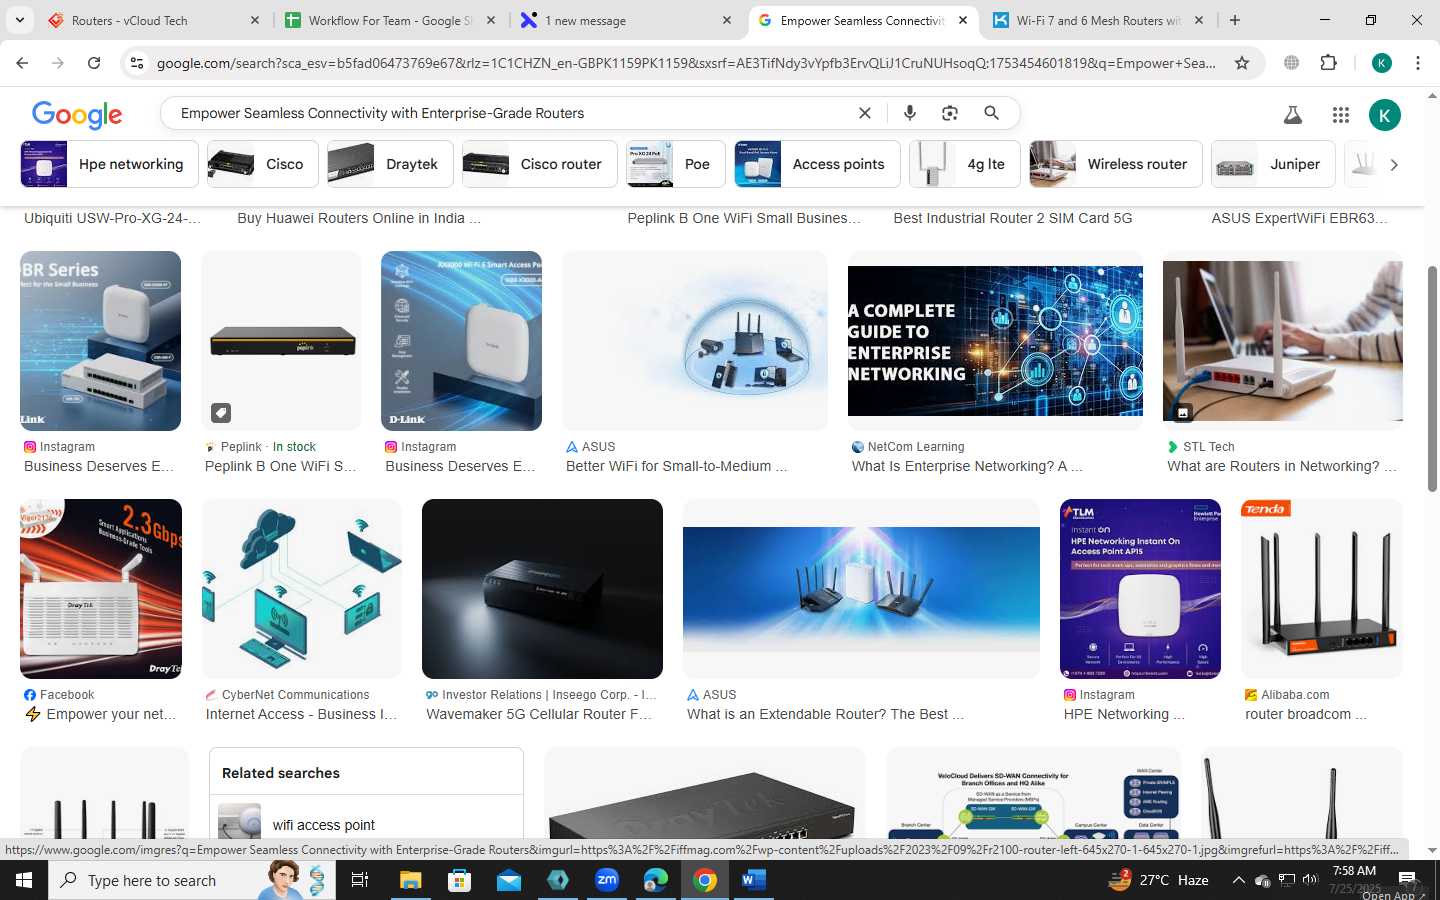This screenshot has height=900, width=1440.
Task: Open the STL Tech router photo
Action: point(1283,341)
